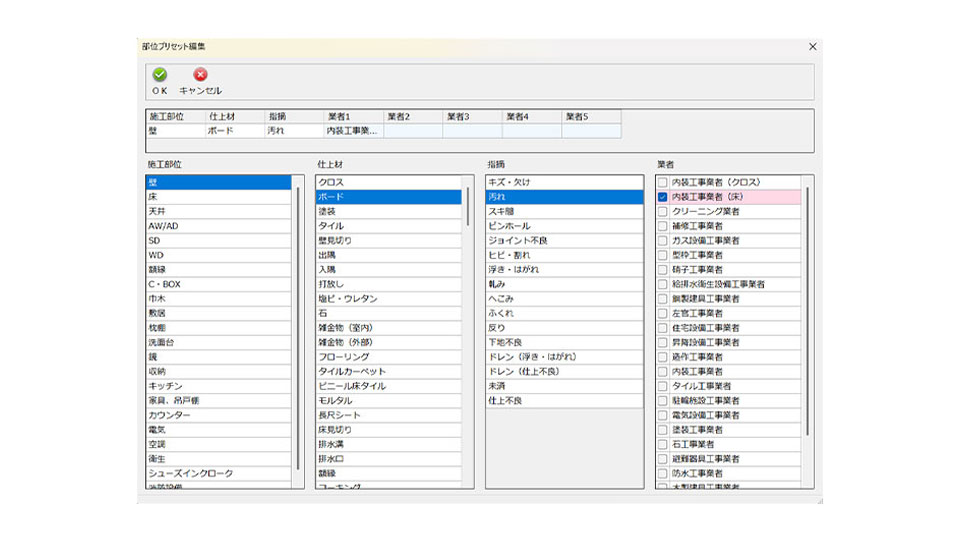Viewport: 960px width, 540px height.
Task: Click the empty 業者2 cell in the preset row
Action: [x=413, y=131]
